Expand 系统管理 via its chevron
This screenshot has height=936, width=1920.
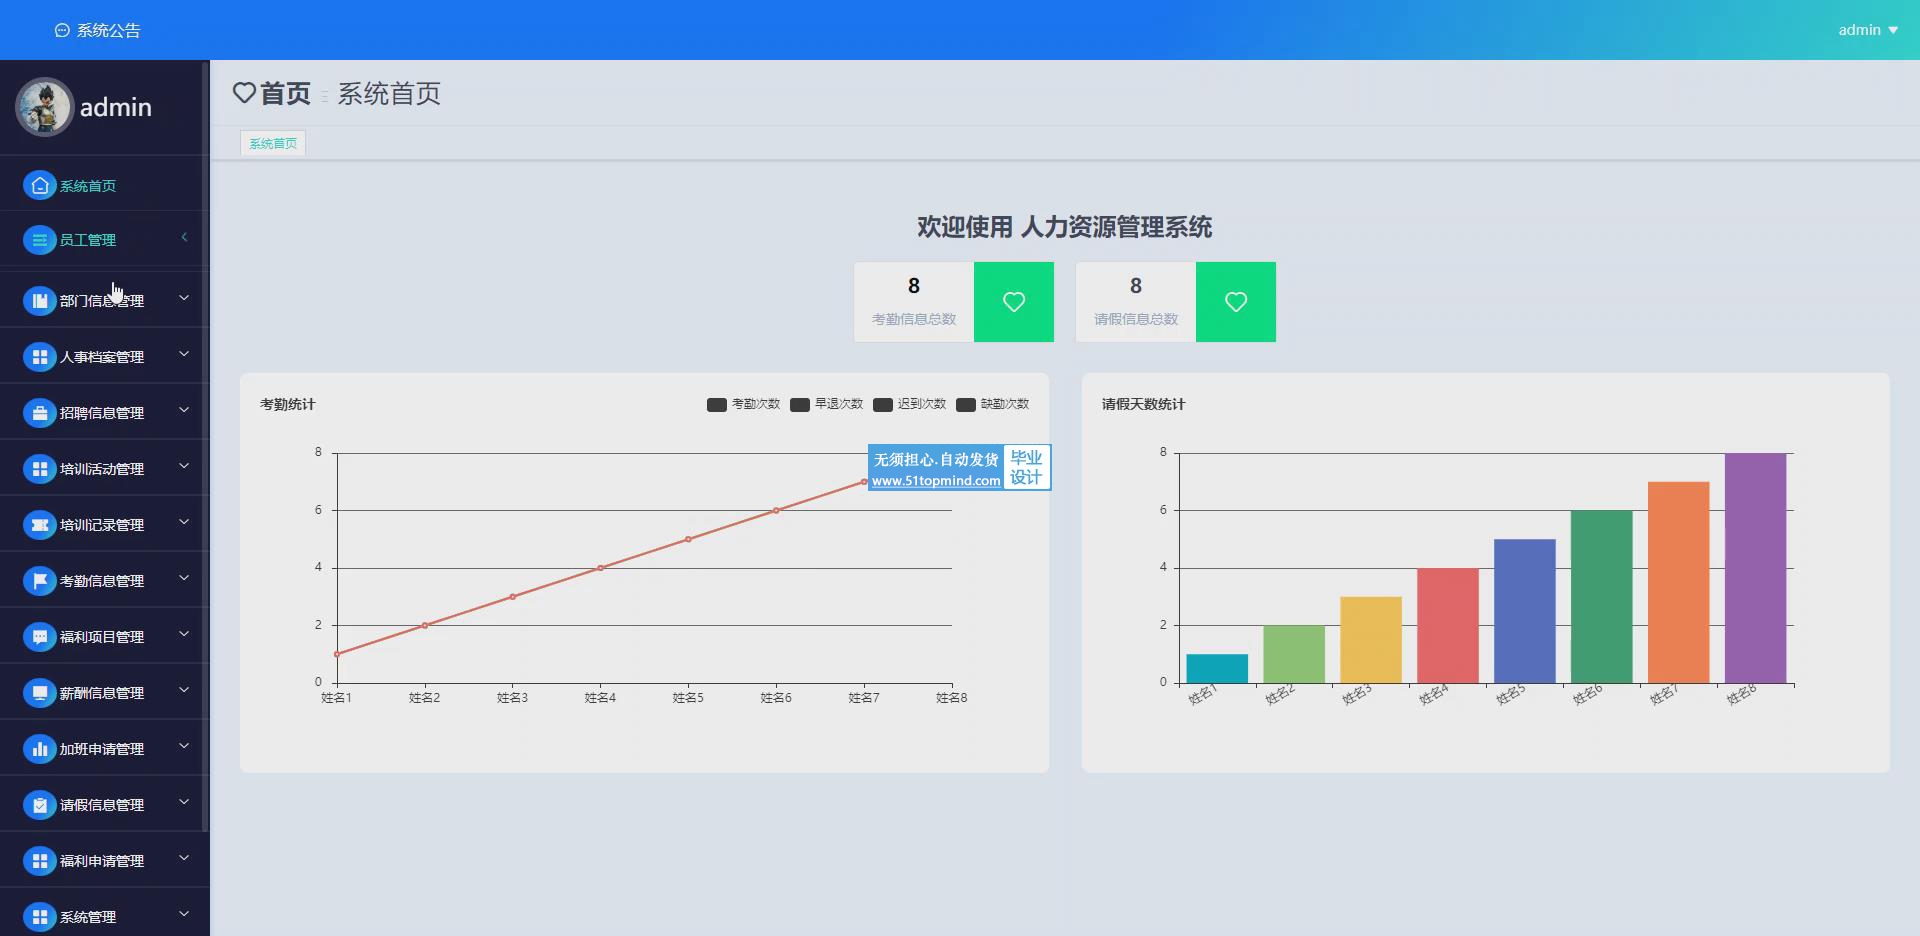pos(184,914)
